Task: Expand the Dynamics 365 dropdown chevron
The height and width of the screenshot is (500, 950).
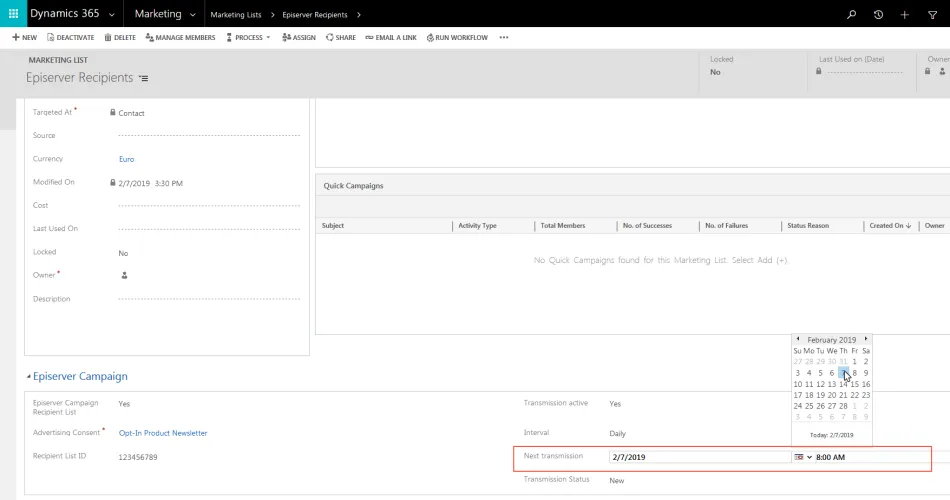Action: pyautogui.click(x=111, y=15)
